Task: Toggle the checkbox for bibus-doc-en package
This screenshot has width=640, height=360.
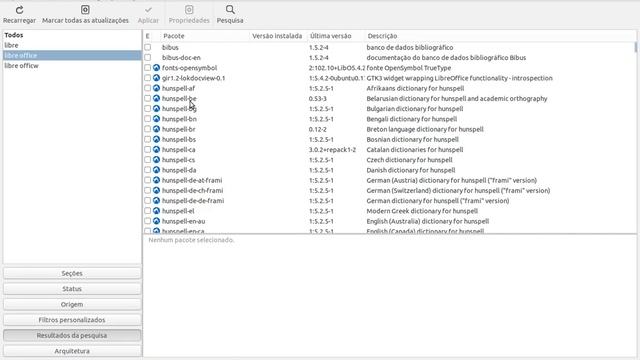Action: point(147,58)
